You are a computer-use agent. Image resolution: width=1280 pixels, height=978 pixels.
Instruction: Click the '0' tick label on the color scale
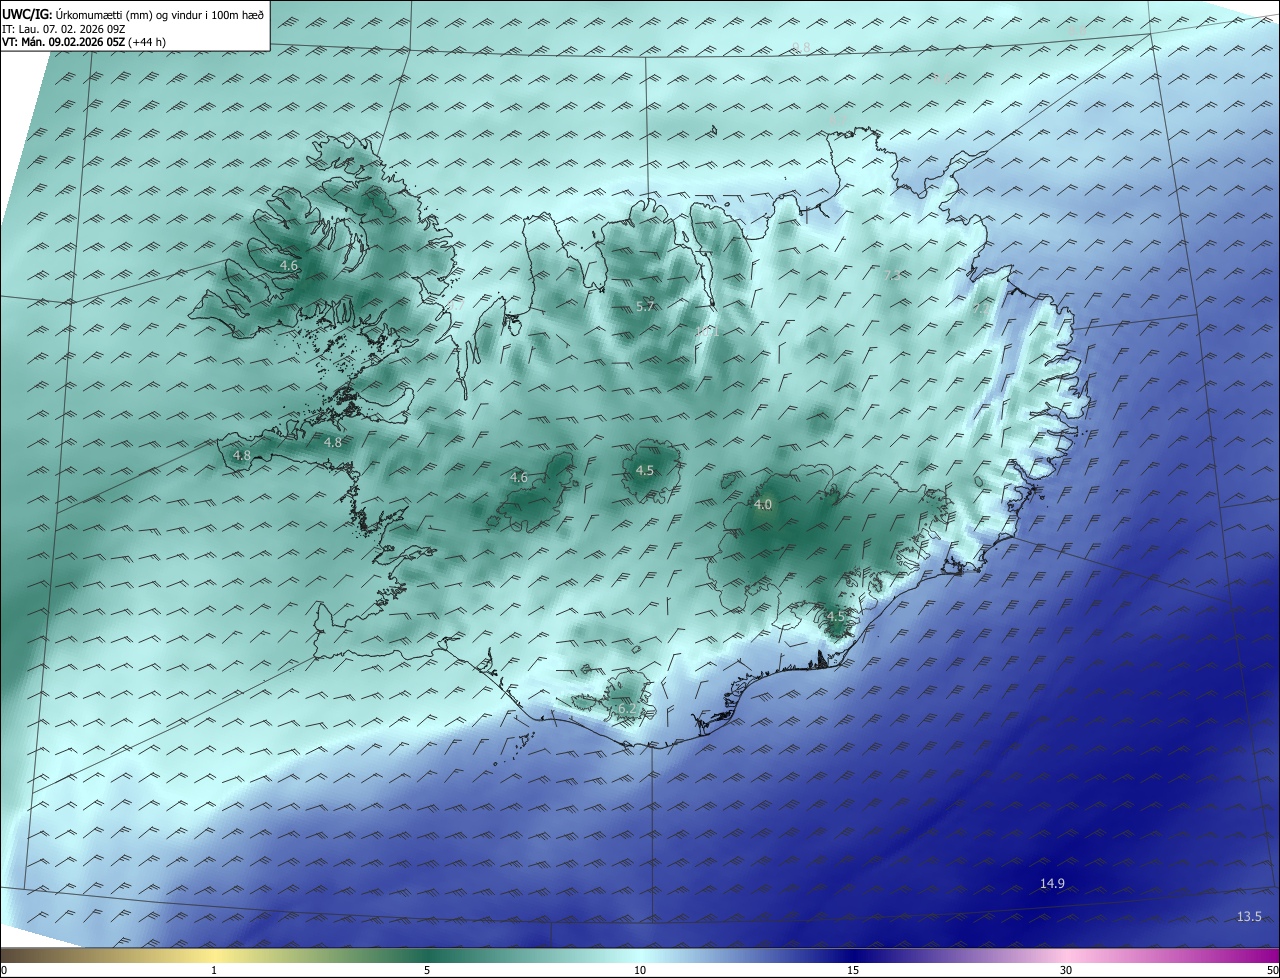(4, 970)
